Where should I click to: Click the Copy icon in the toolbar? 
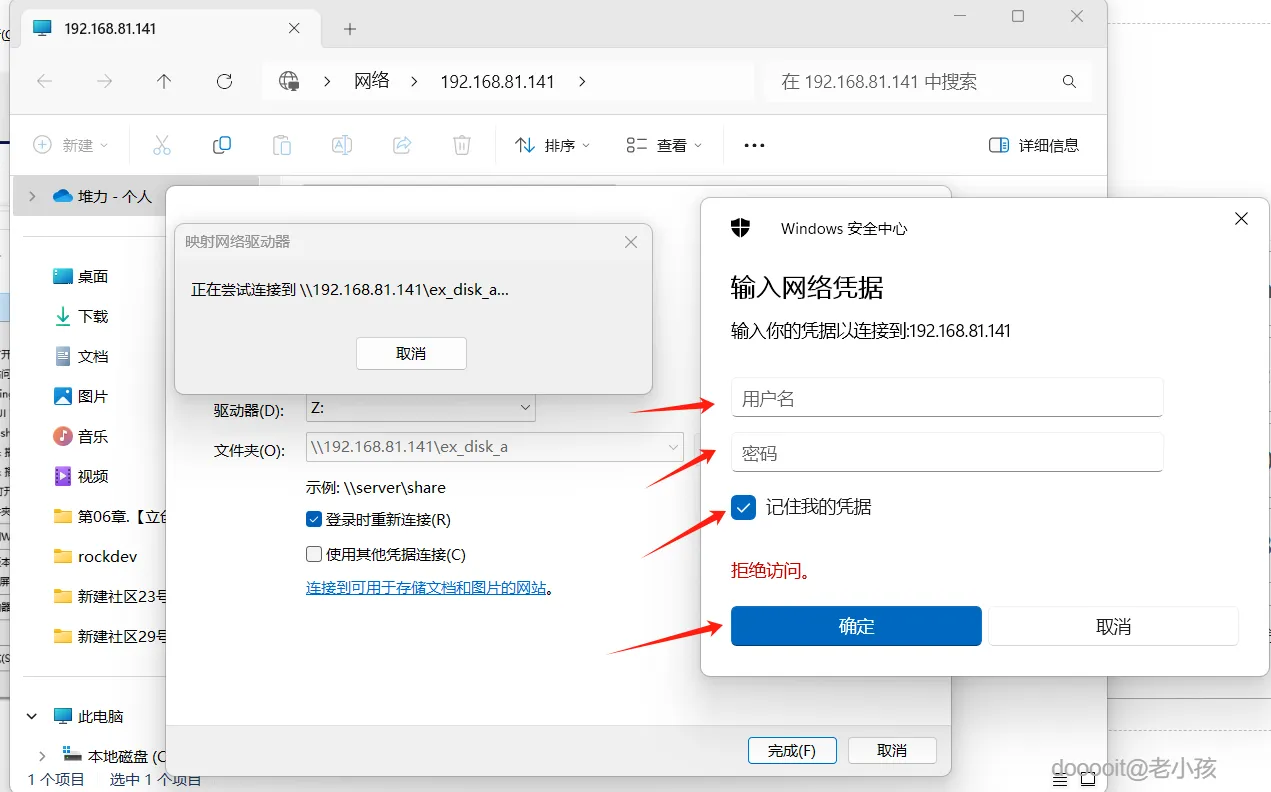221,145
